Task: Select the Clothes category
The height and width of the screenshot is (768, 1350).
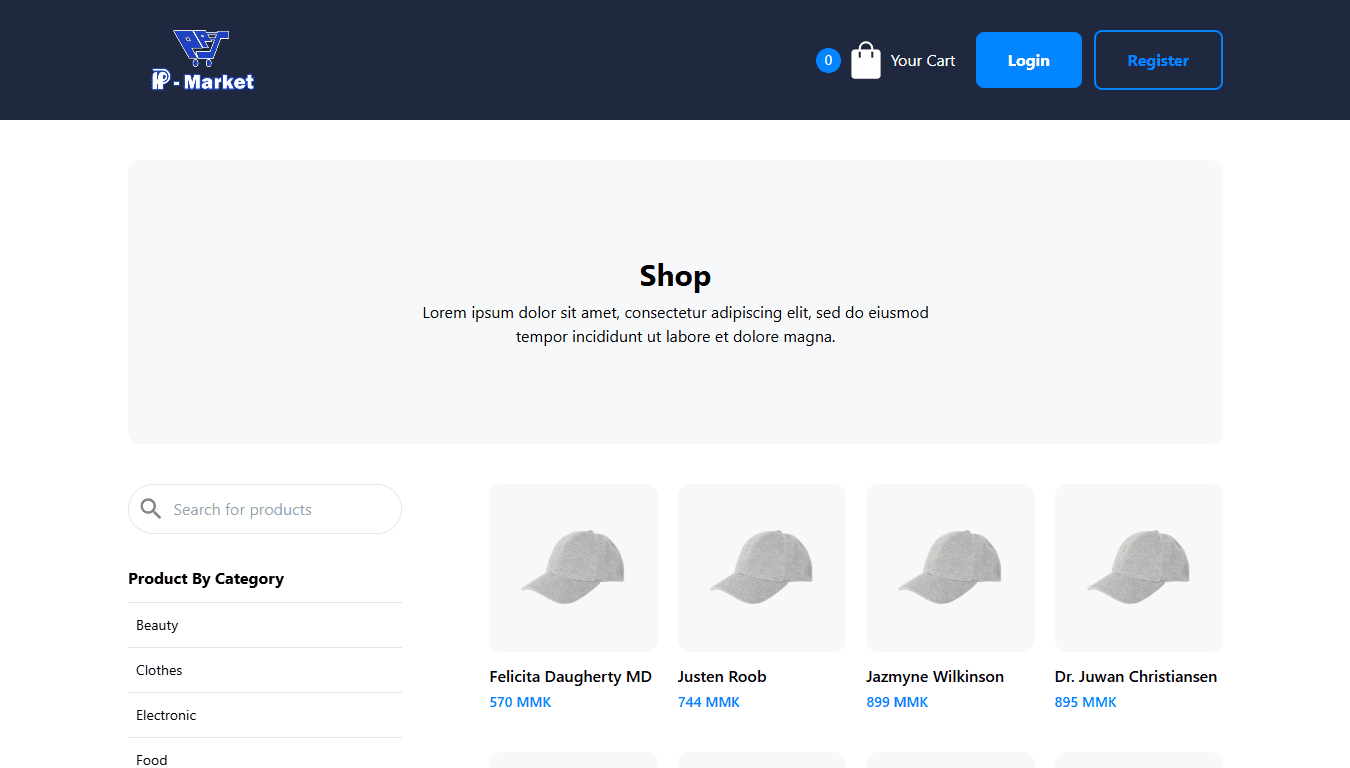Action: click(159, 670)
